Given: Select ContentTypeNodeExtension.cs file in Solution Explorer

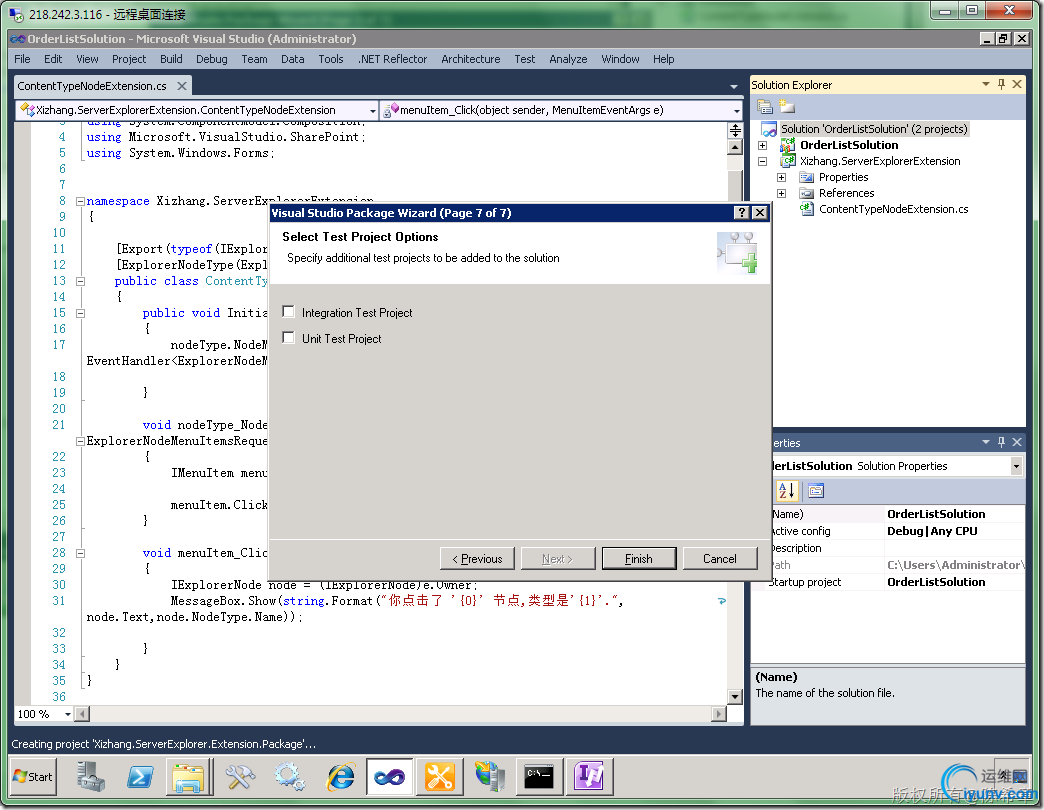Looking at the screenshot, I should tap(893, 209).
